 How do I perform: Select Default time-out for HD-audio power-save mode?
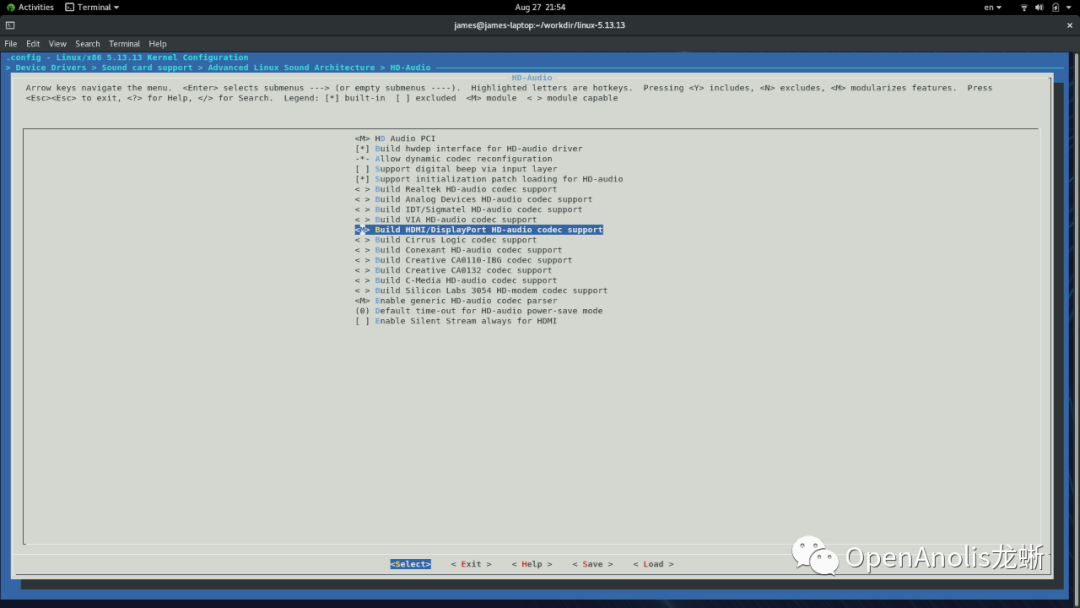479,311
